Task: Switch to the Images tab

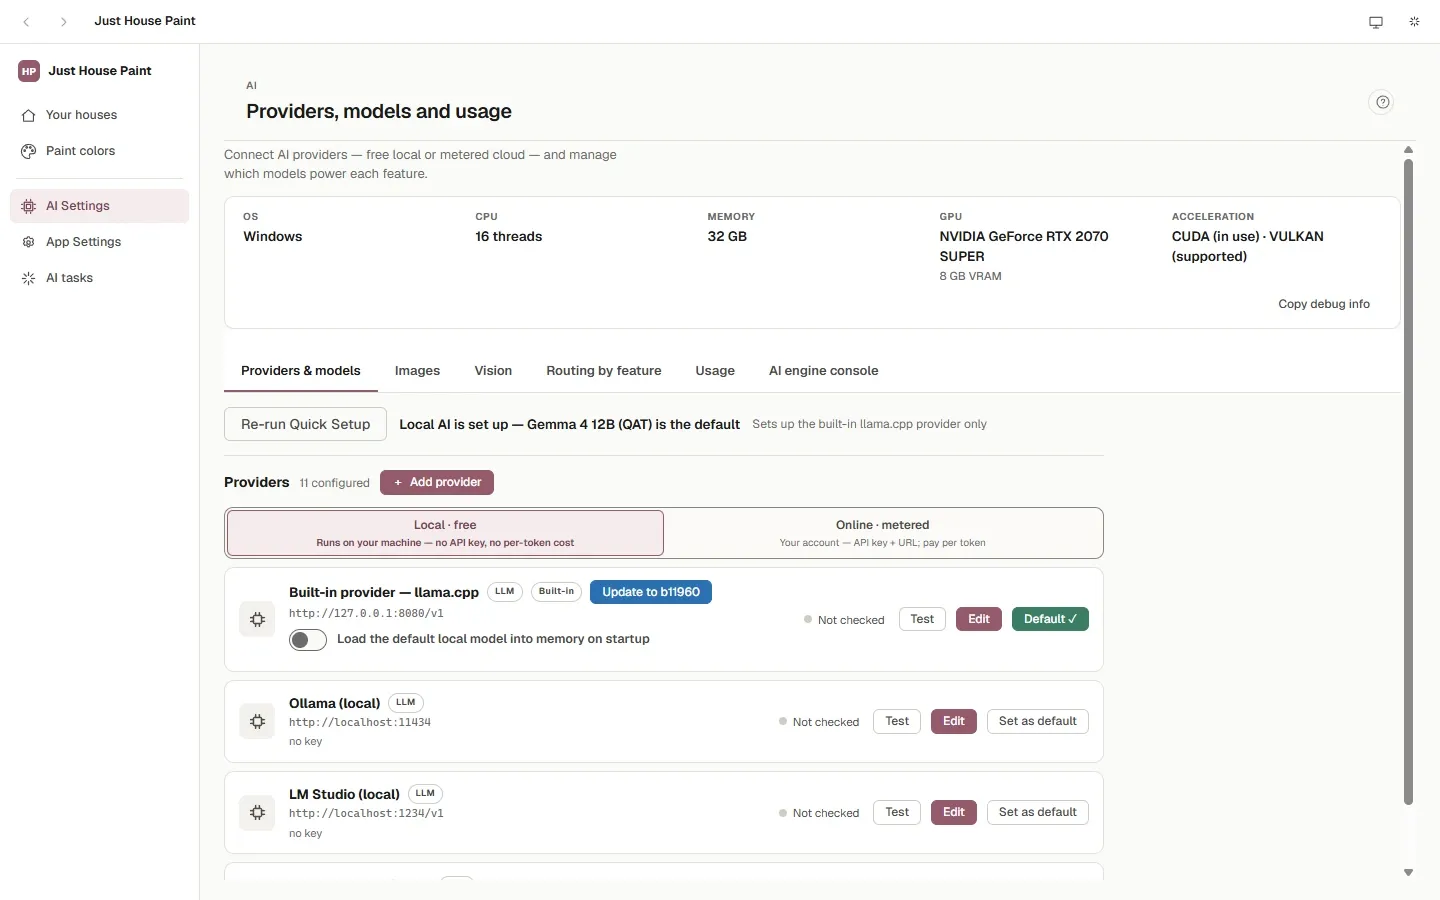Action: (417, 371)
